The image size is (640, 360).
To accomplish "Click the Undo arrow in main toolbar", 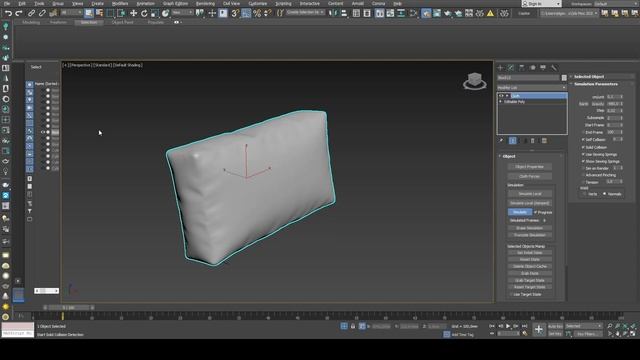I will click(x=9, y=13).
